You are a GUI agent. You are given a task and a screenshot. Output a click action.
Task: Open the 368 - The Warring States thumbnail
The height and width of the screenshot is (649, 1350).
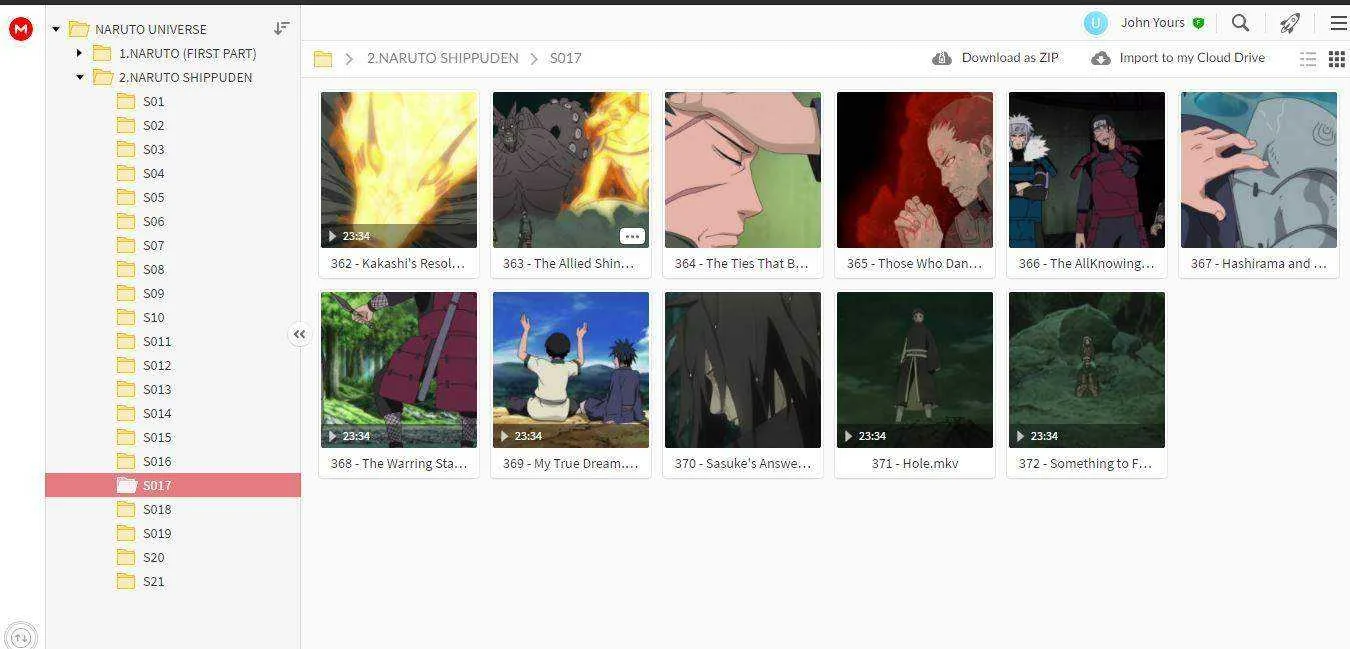399,370
